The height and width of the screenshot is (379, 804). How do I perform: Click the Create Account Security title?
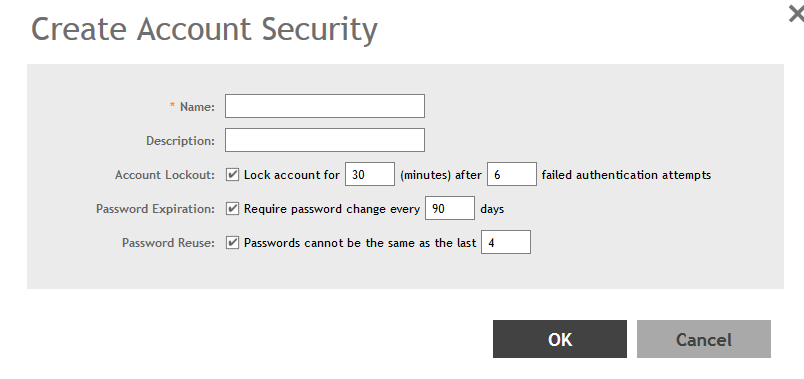[205, 29]
